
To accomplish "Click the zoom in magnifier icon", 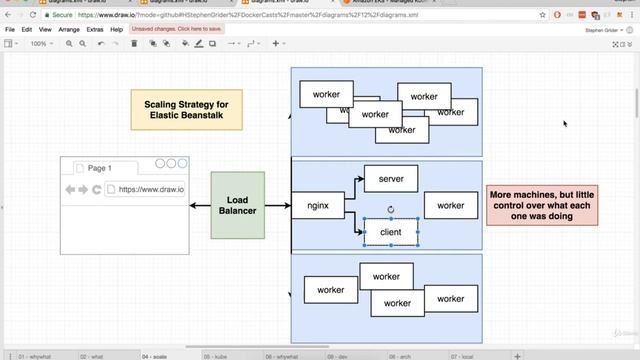I will 69,43.
